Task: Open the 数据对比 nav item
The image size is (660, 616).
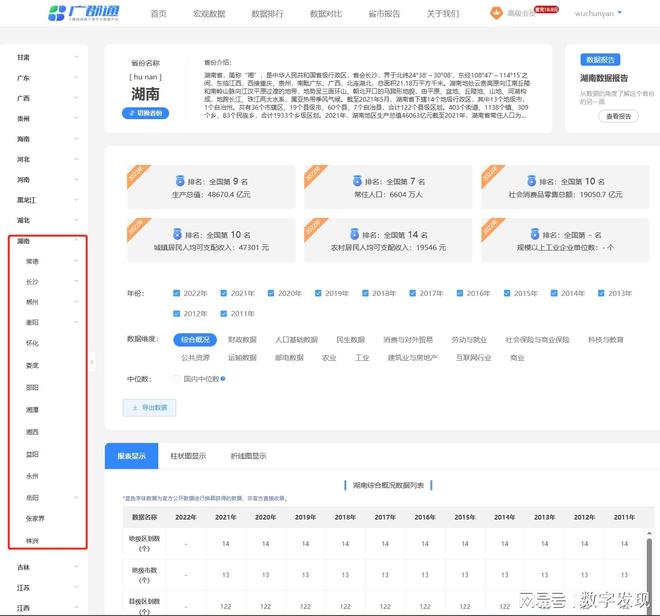Action: 326,13
